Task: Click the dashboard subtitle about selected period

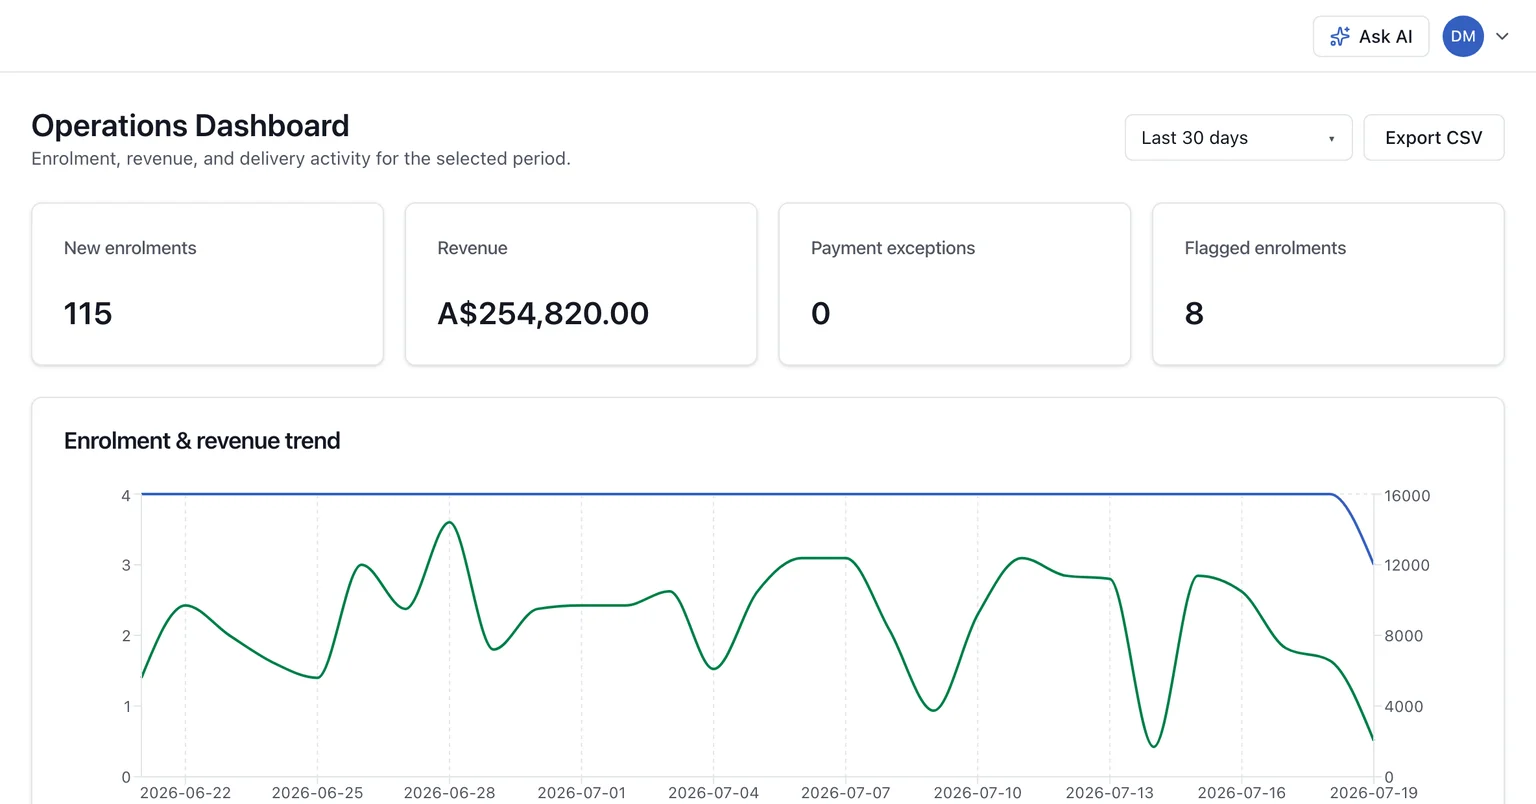Action: [x=301, y=159]
